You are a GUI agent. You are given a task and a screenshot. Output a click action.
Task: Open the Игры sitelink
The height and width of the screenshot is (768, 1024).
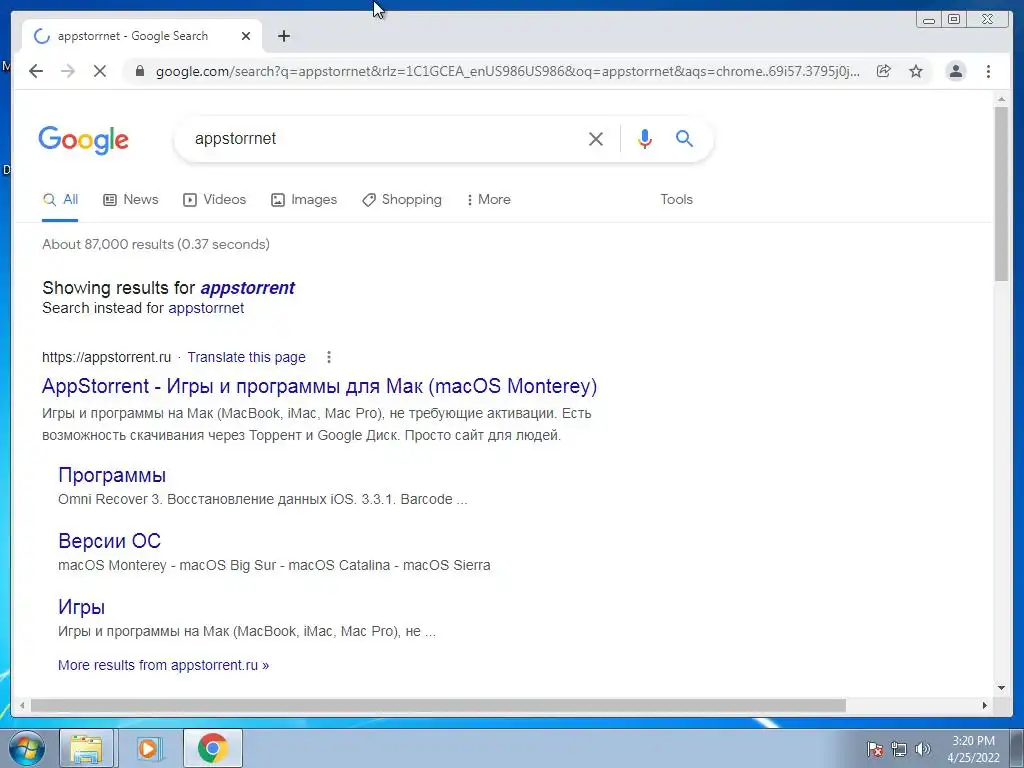81,607
